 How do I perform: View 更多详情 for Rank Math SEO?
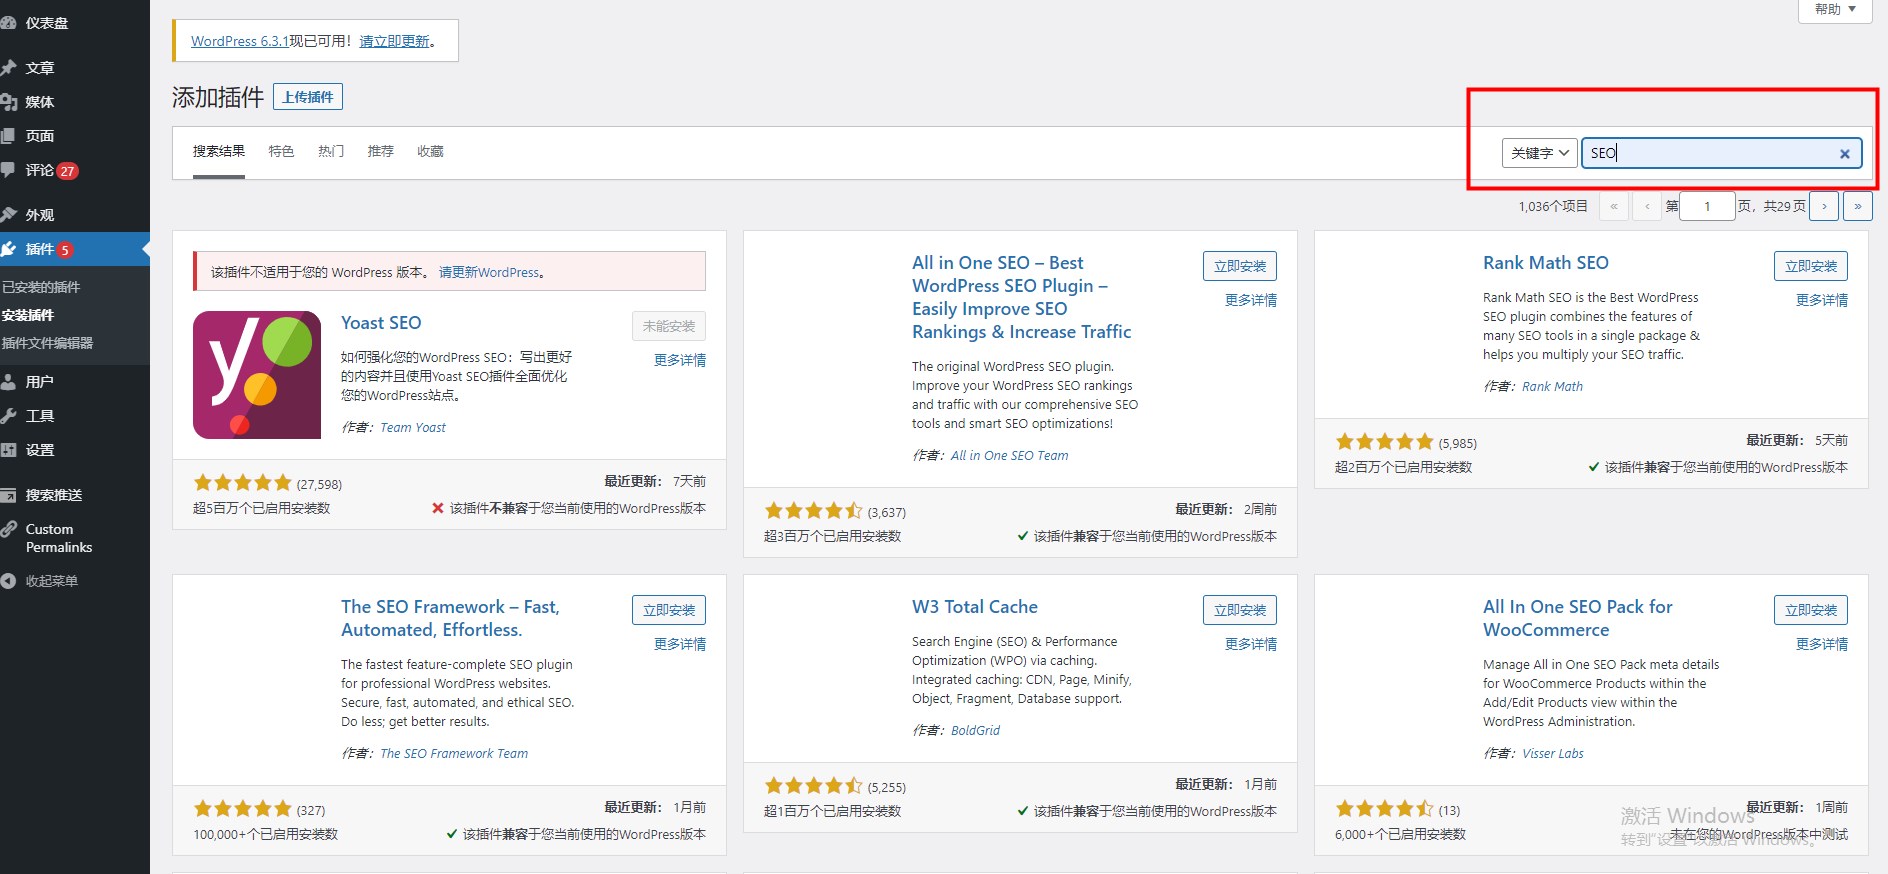(x=1822, y=300)
